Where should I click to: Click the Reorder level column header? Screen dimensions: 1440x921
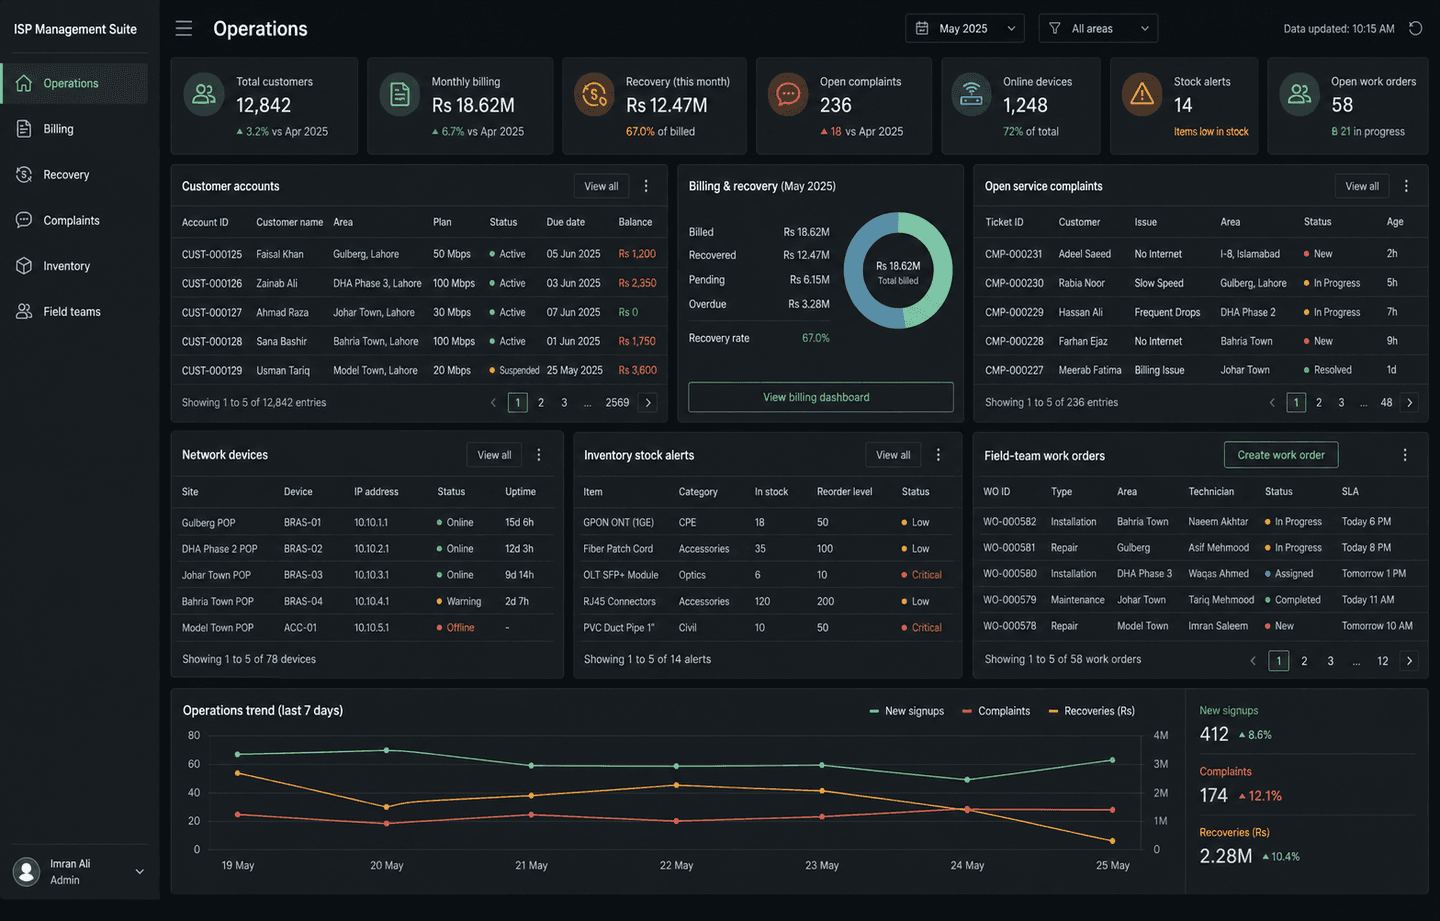(x=844, y=492)
